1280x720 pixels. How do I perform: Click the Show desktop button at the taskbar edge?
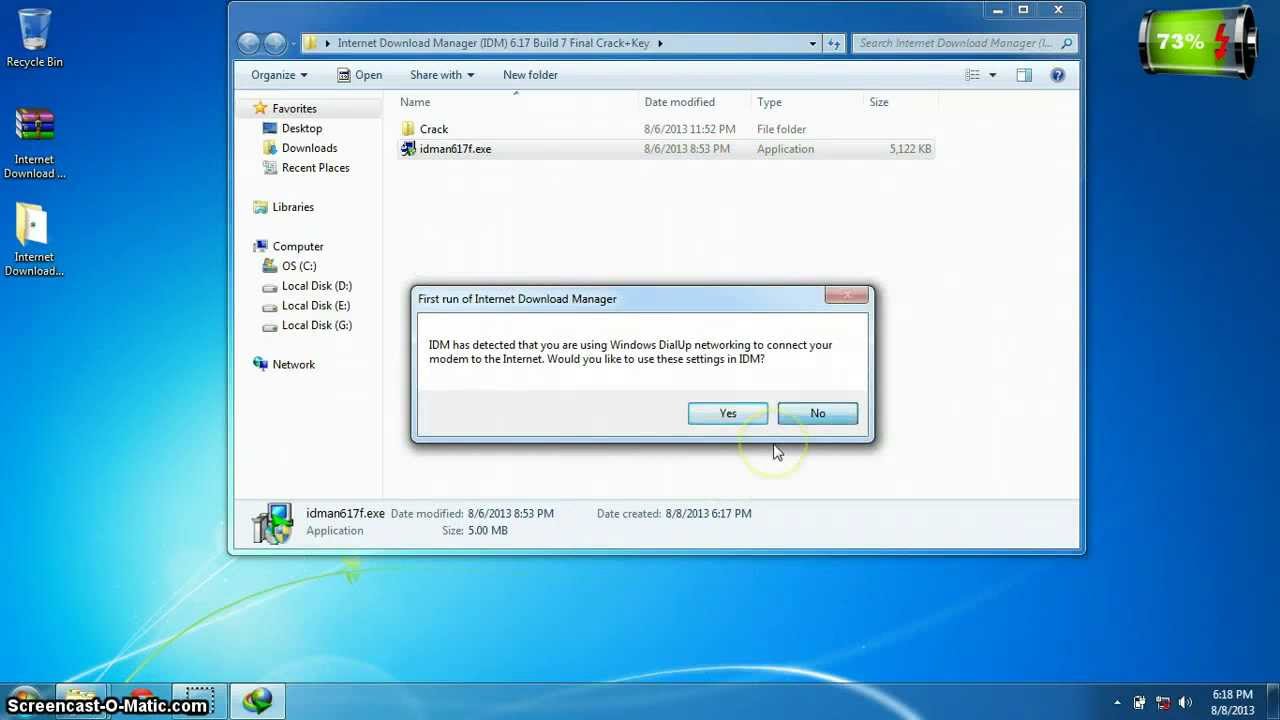pyautogui.click(x=1272, y=702)
